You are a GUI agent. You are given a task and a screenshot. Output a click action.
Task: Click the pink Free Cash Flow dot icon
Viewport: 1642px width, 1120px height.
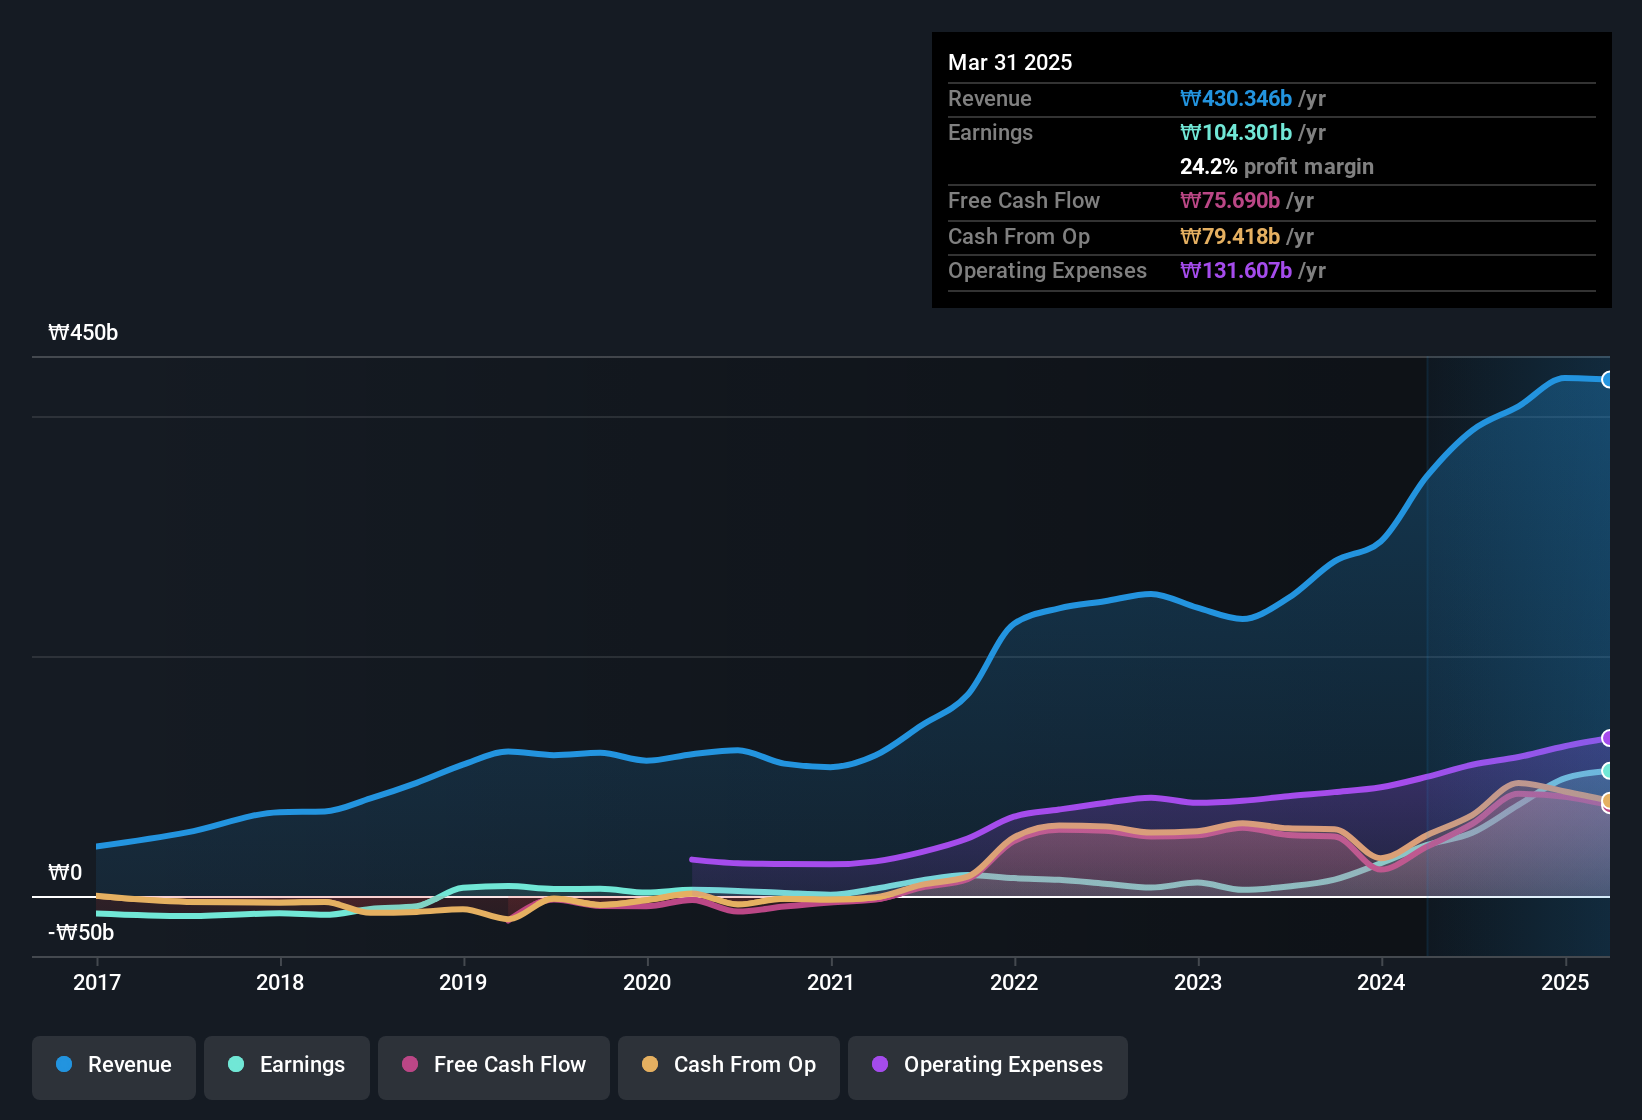click(x=408, y=1065)
